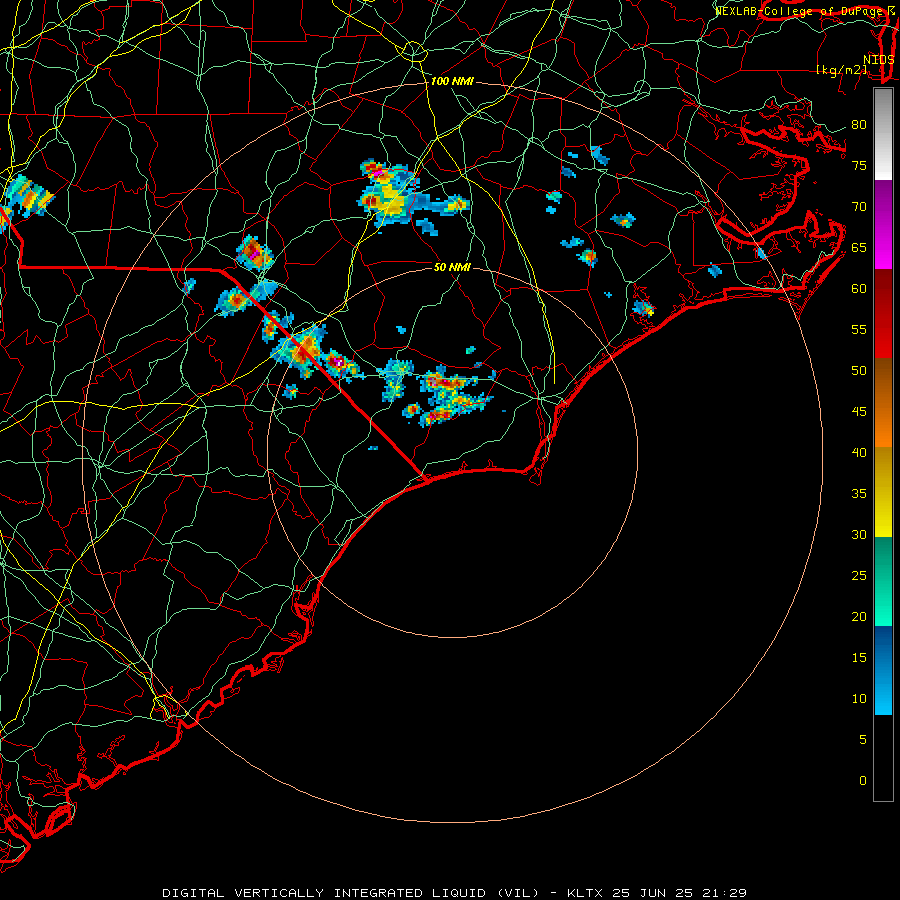Click the 'KLTX' radar site identifier
This screenshot has height=900, width=900.
pyautogui.click(x=584, y=893)
